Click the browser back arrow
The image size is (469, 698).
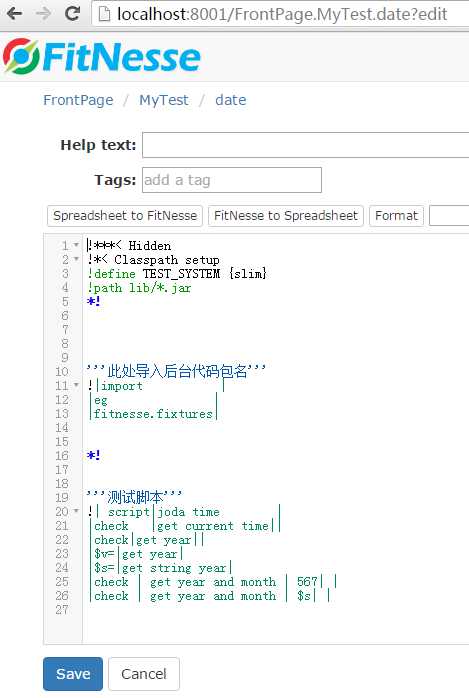14,14
